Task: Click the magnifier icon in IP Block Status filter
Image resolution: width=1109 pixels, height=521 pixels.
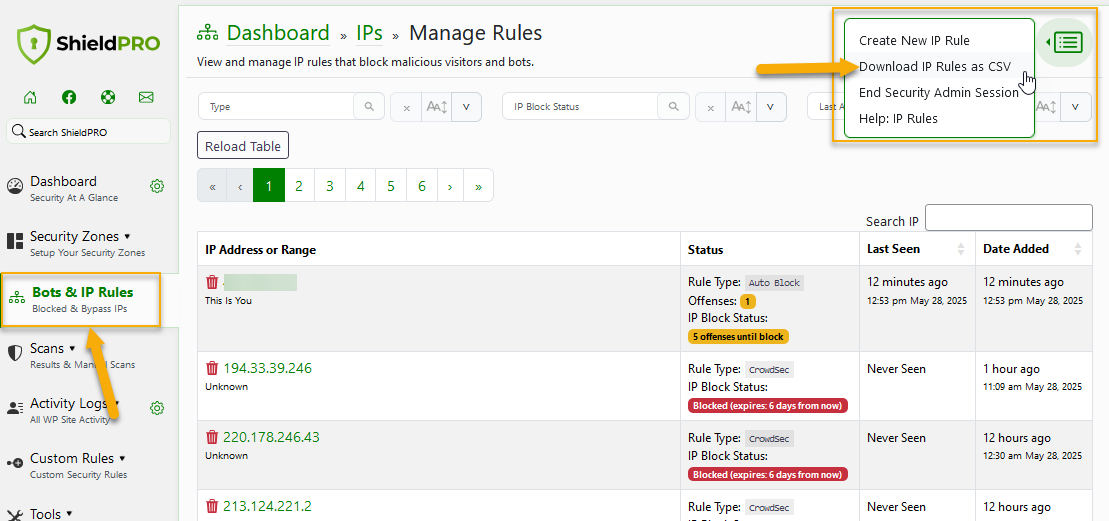Action: point(673,107)
